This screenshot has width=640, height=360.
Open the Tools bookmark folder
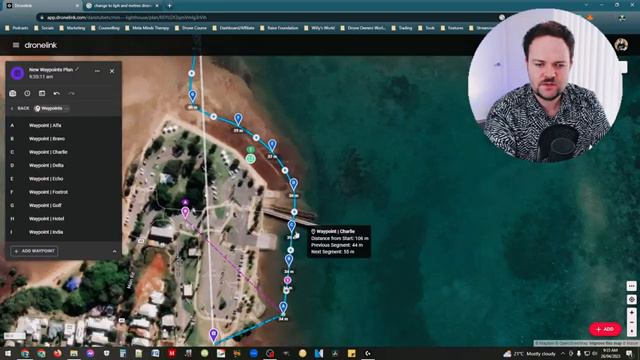pos(426,28)
